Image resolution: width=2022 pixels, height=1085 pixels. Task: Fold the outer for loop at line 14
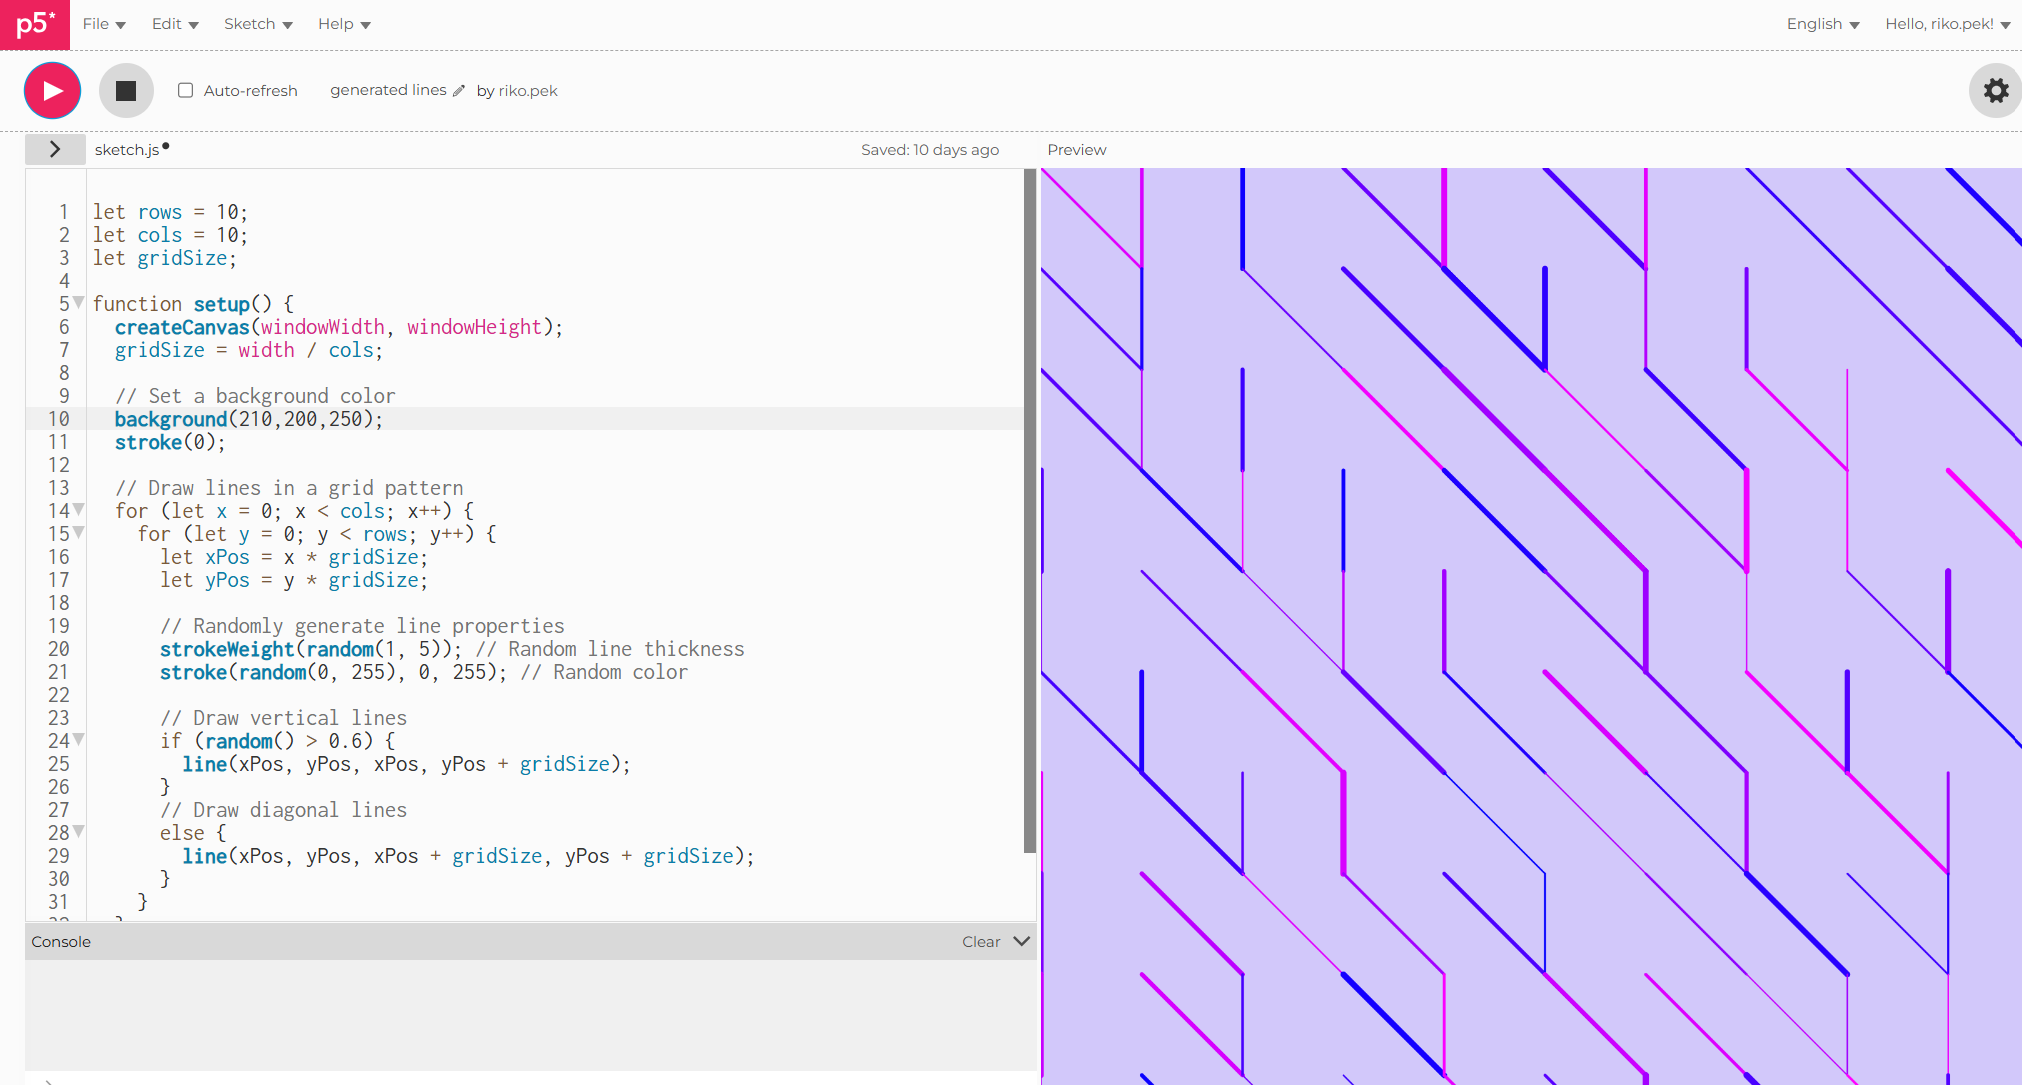coord(79,510)
